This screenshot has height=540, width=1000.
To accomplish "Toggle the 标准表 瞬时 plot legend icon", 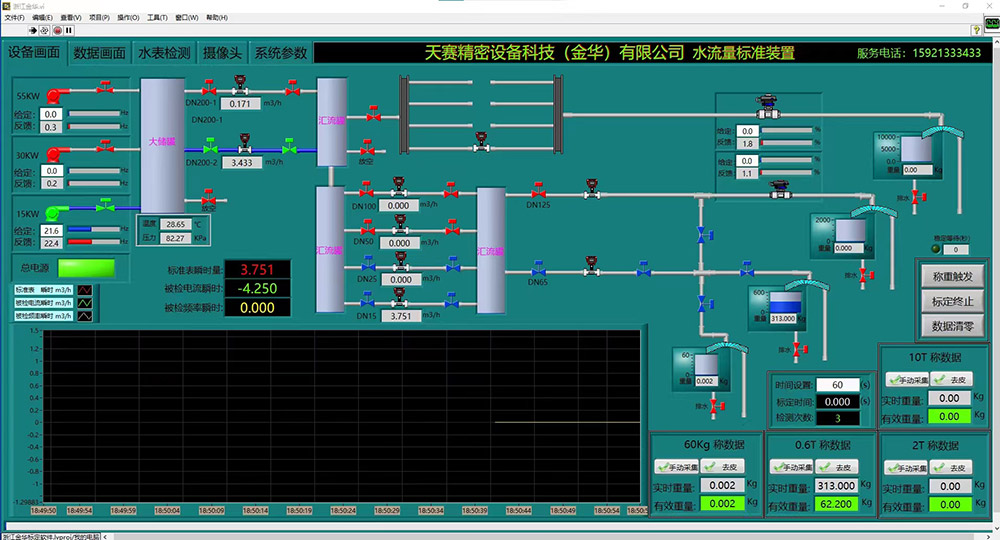I will point(85,291).
